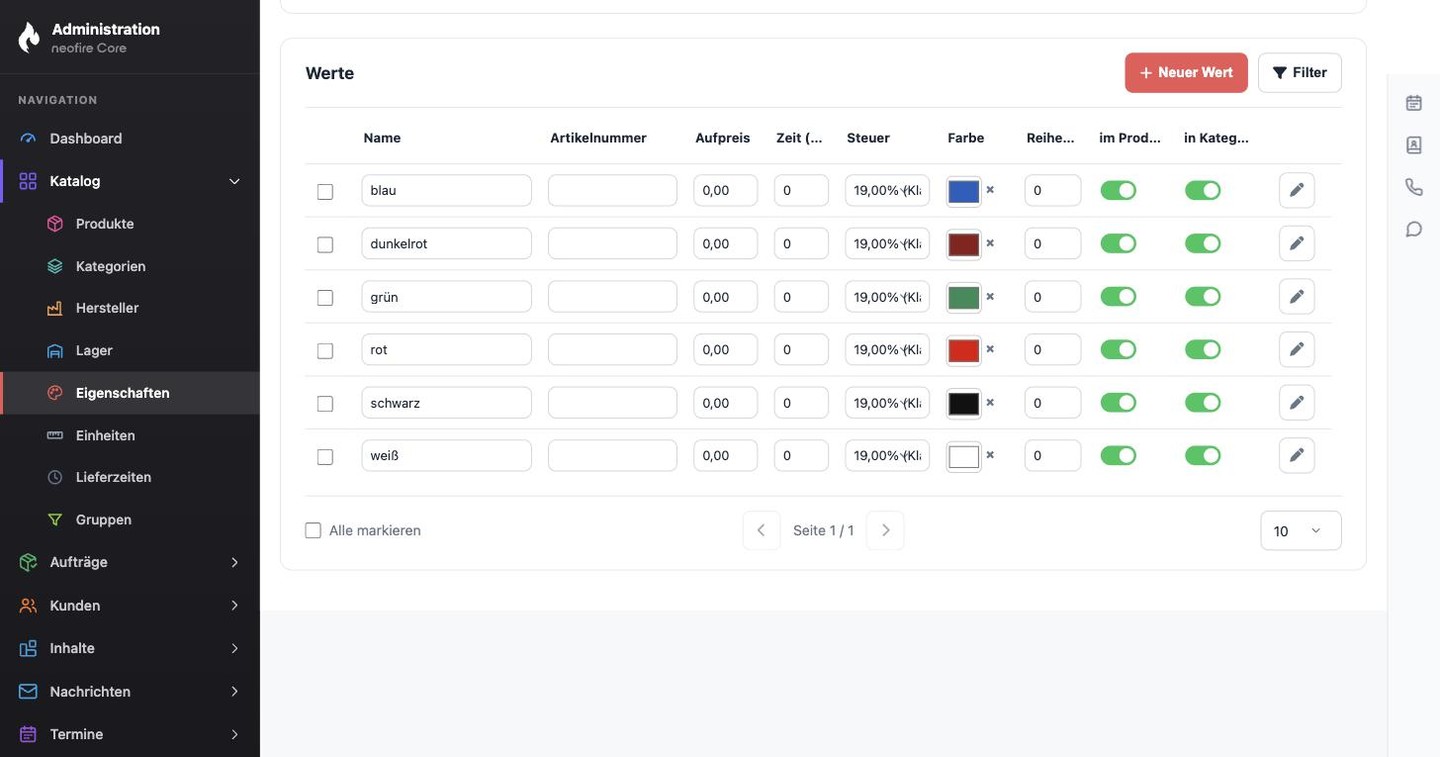The width and height of the screenshot is (1440, 757).
Task: Expand the Inhalte navigation section
Action: (x=130, y=648)
